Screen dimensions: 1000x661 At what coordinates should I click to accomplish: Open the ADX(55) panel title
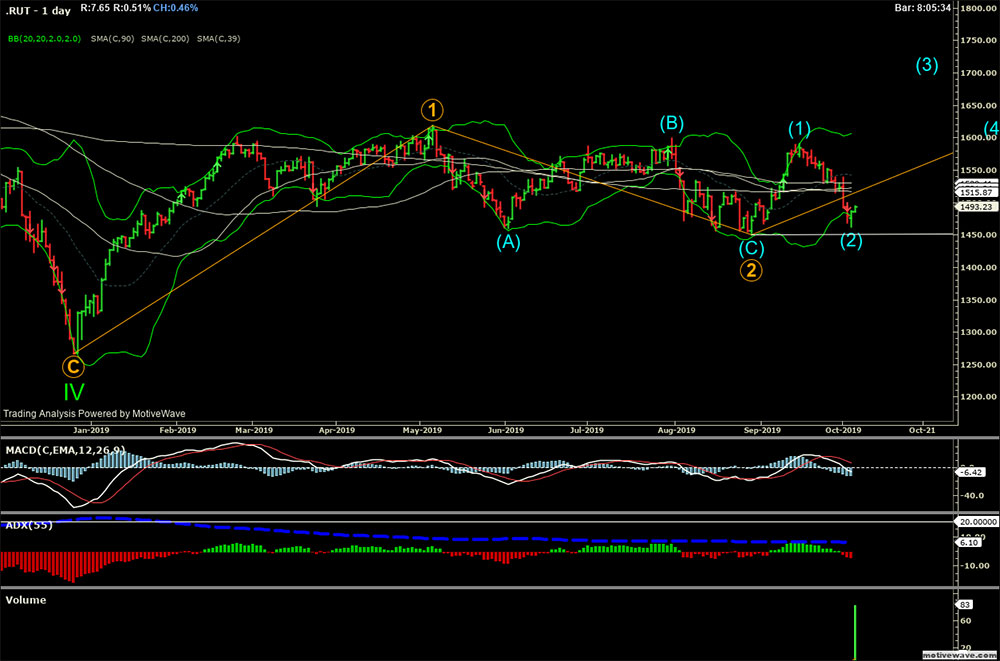tap(28, 524)
